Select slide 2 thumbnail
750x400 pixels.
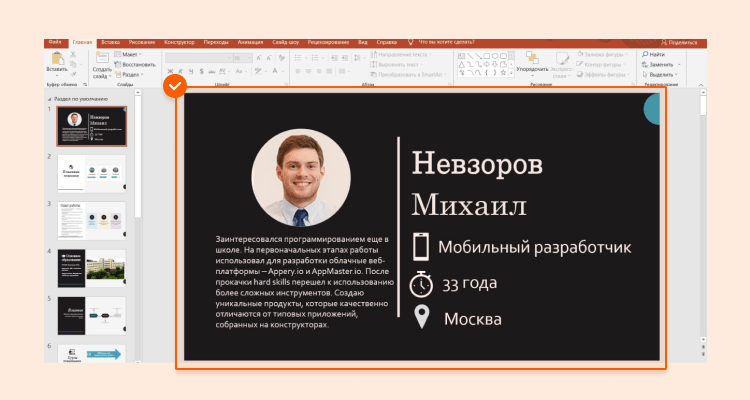pyautogui.click(x=92, y=173)
